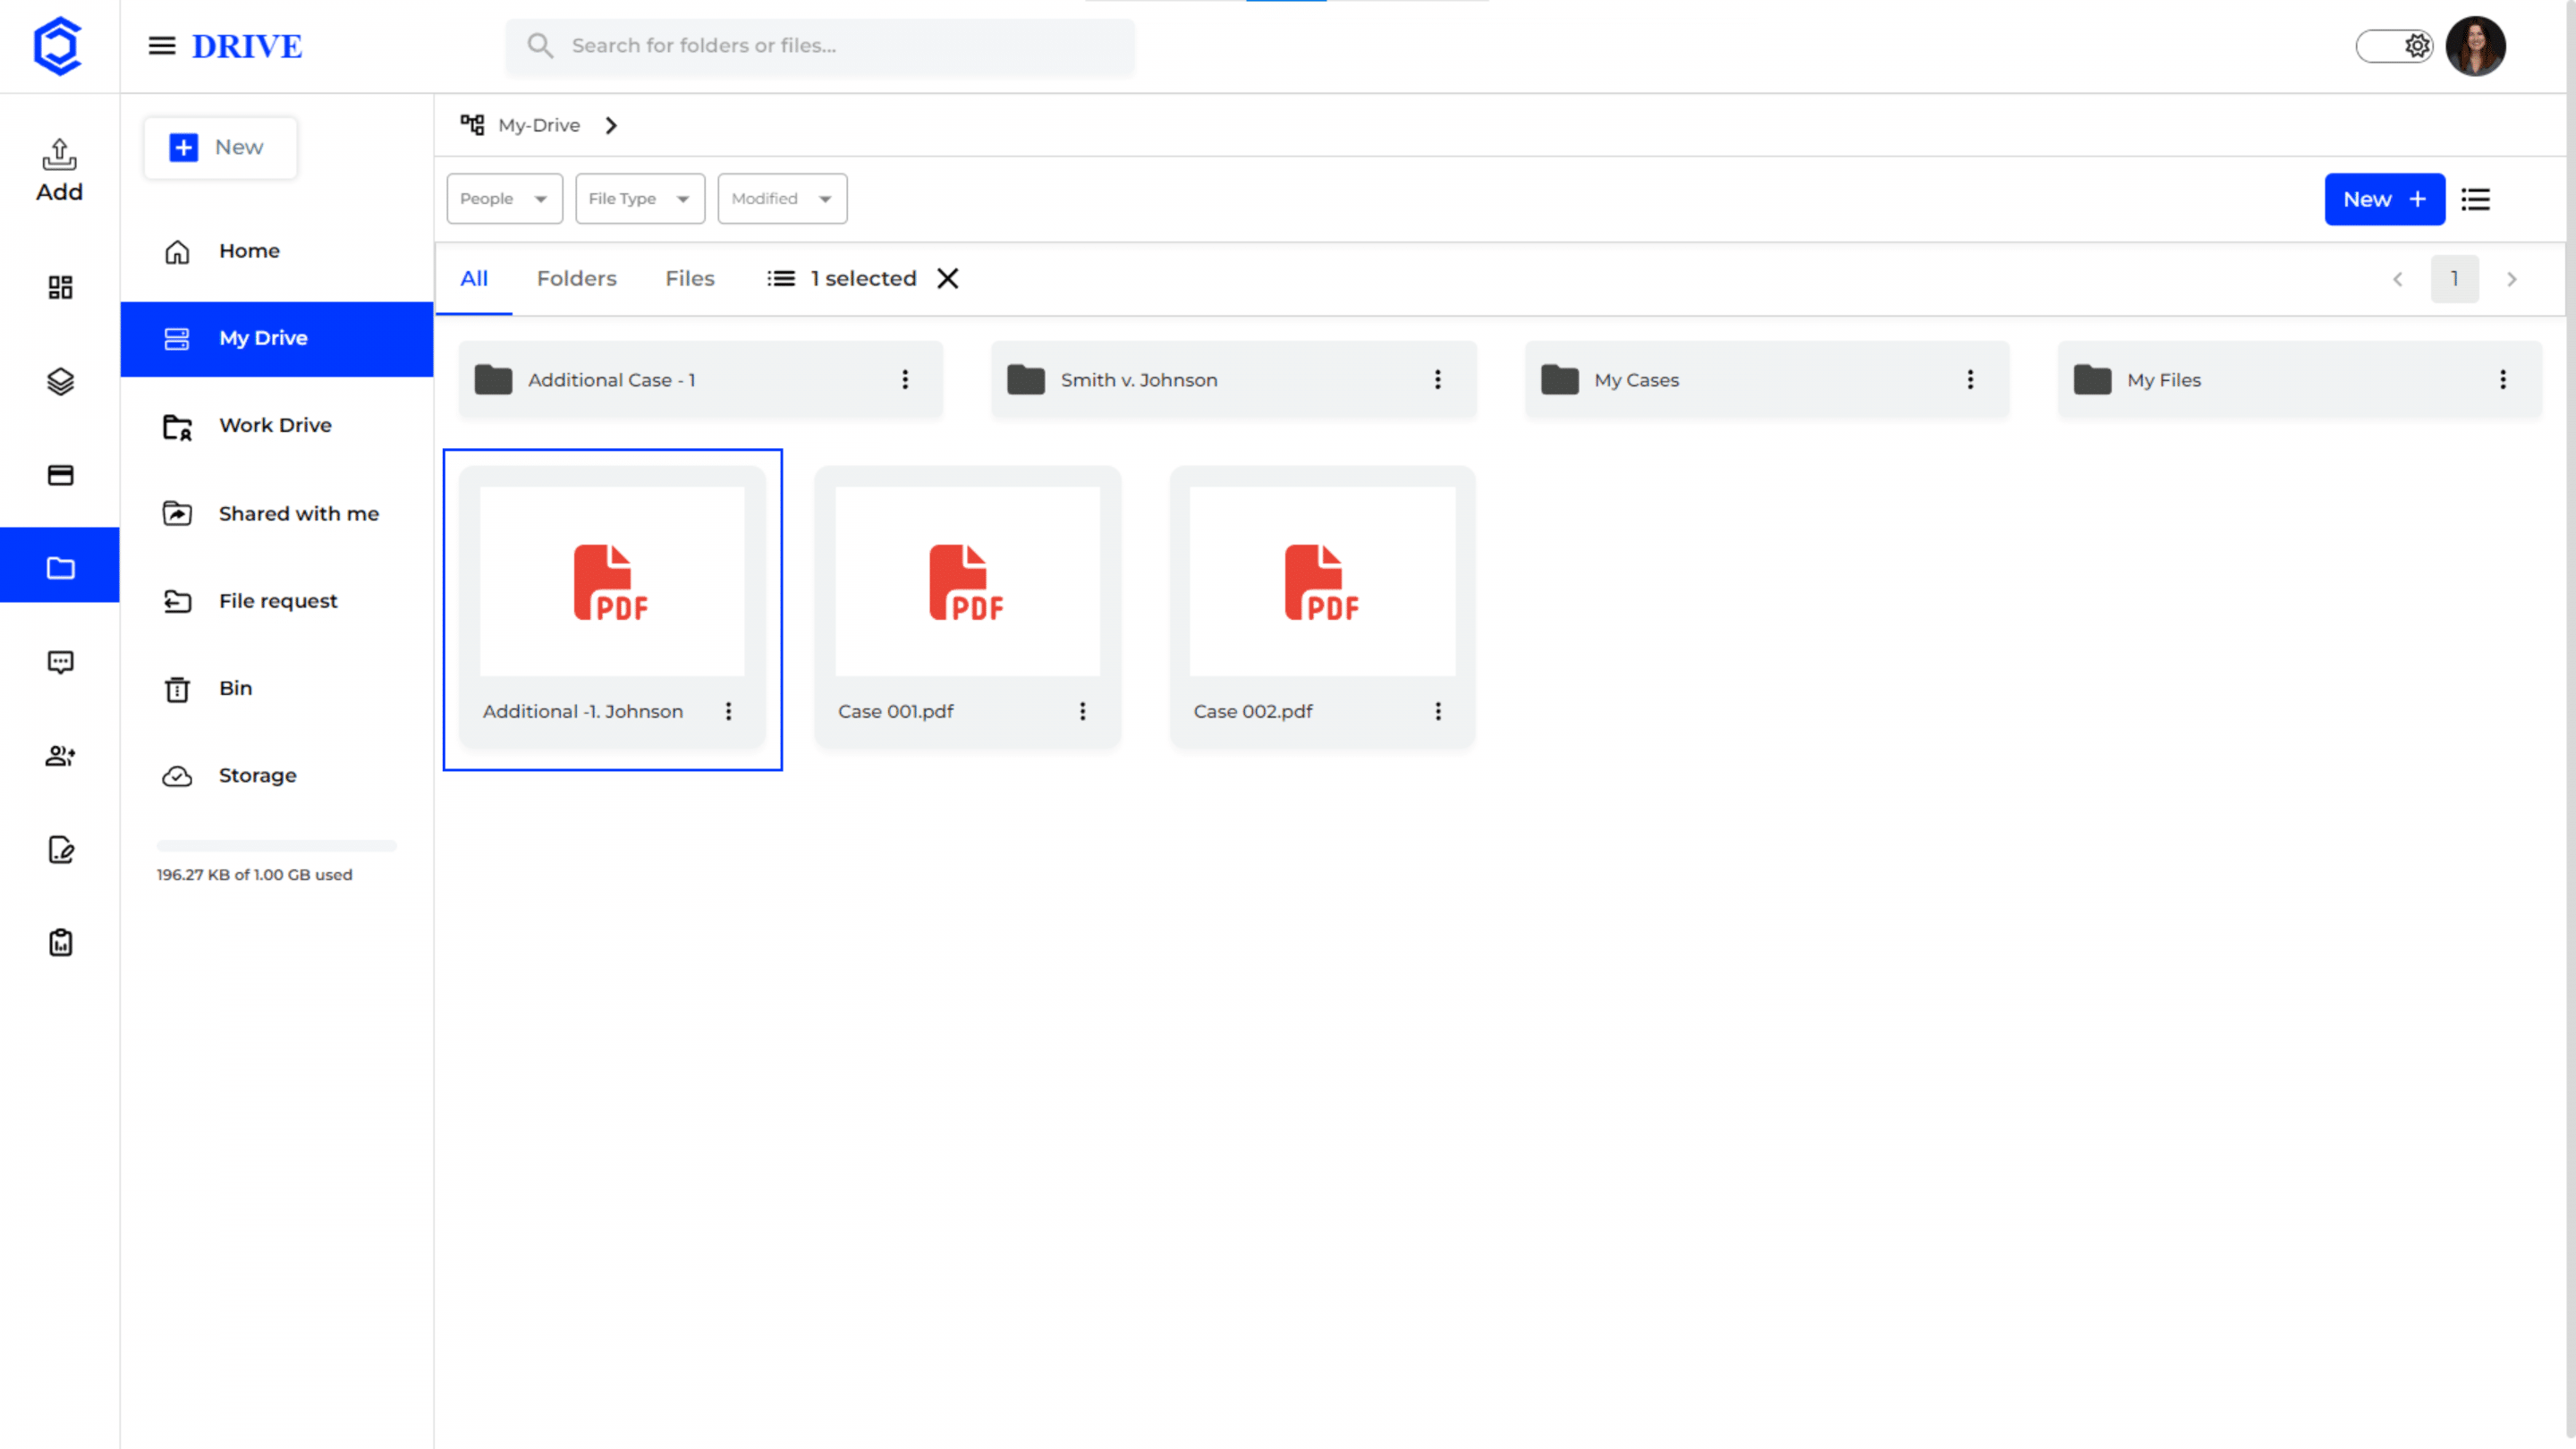
Task: Open options menu for Additional Case - 1 folder
Action: click(905, 380)
